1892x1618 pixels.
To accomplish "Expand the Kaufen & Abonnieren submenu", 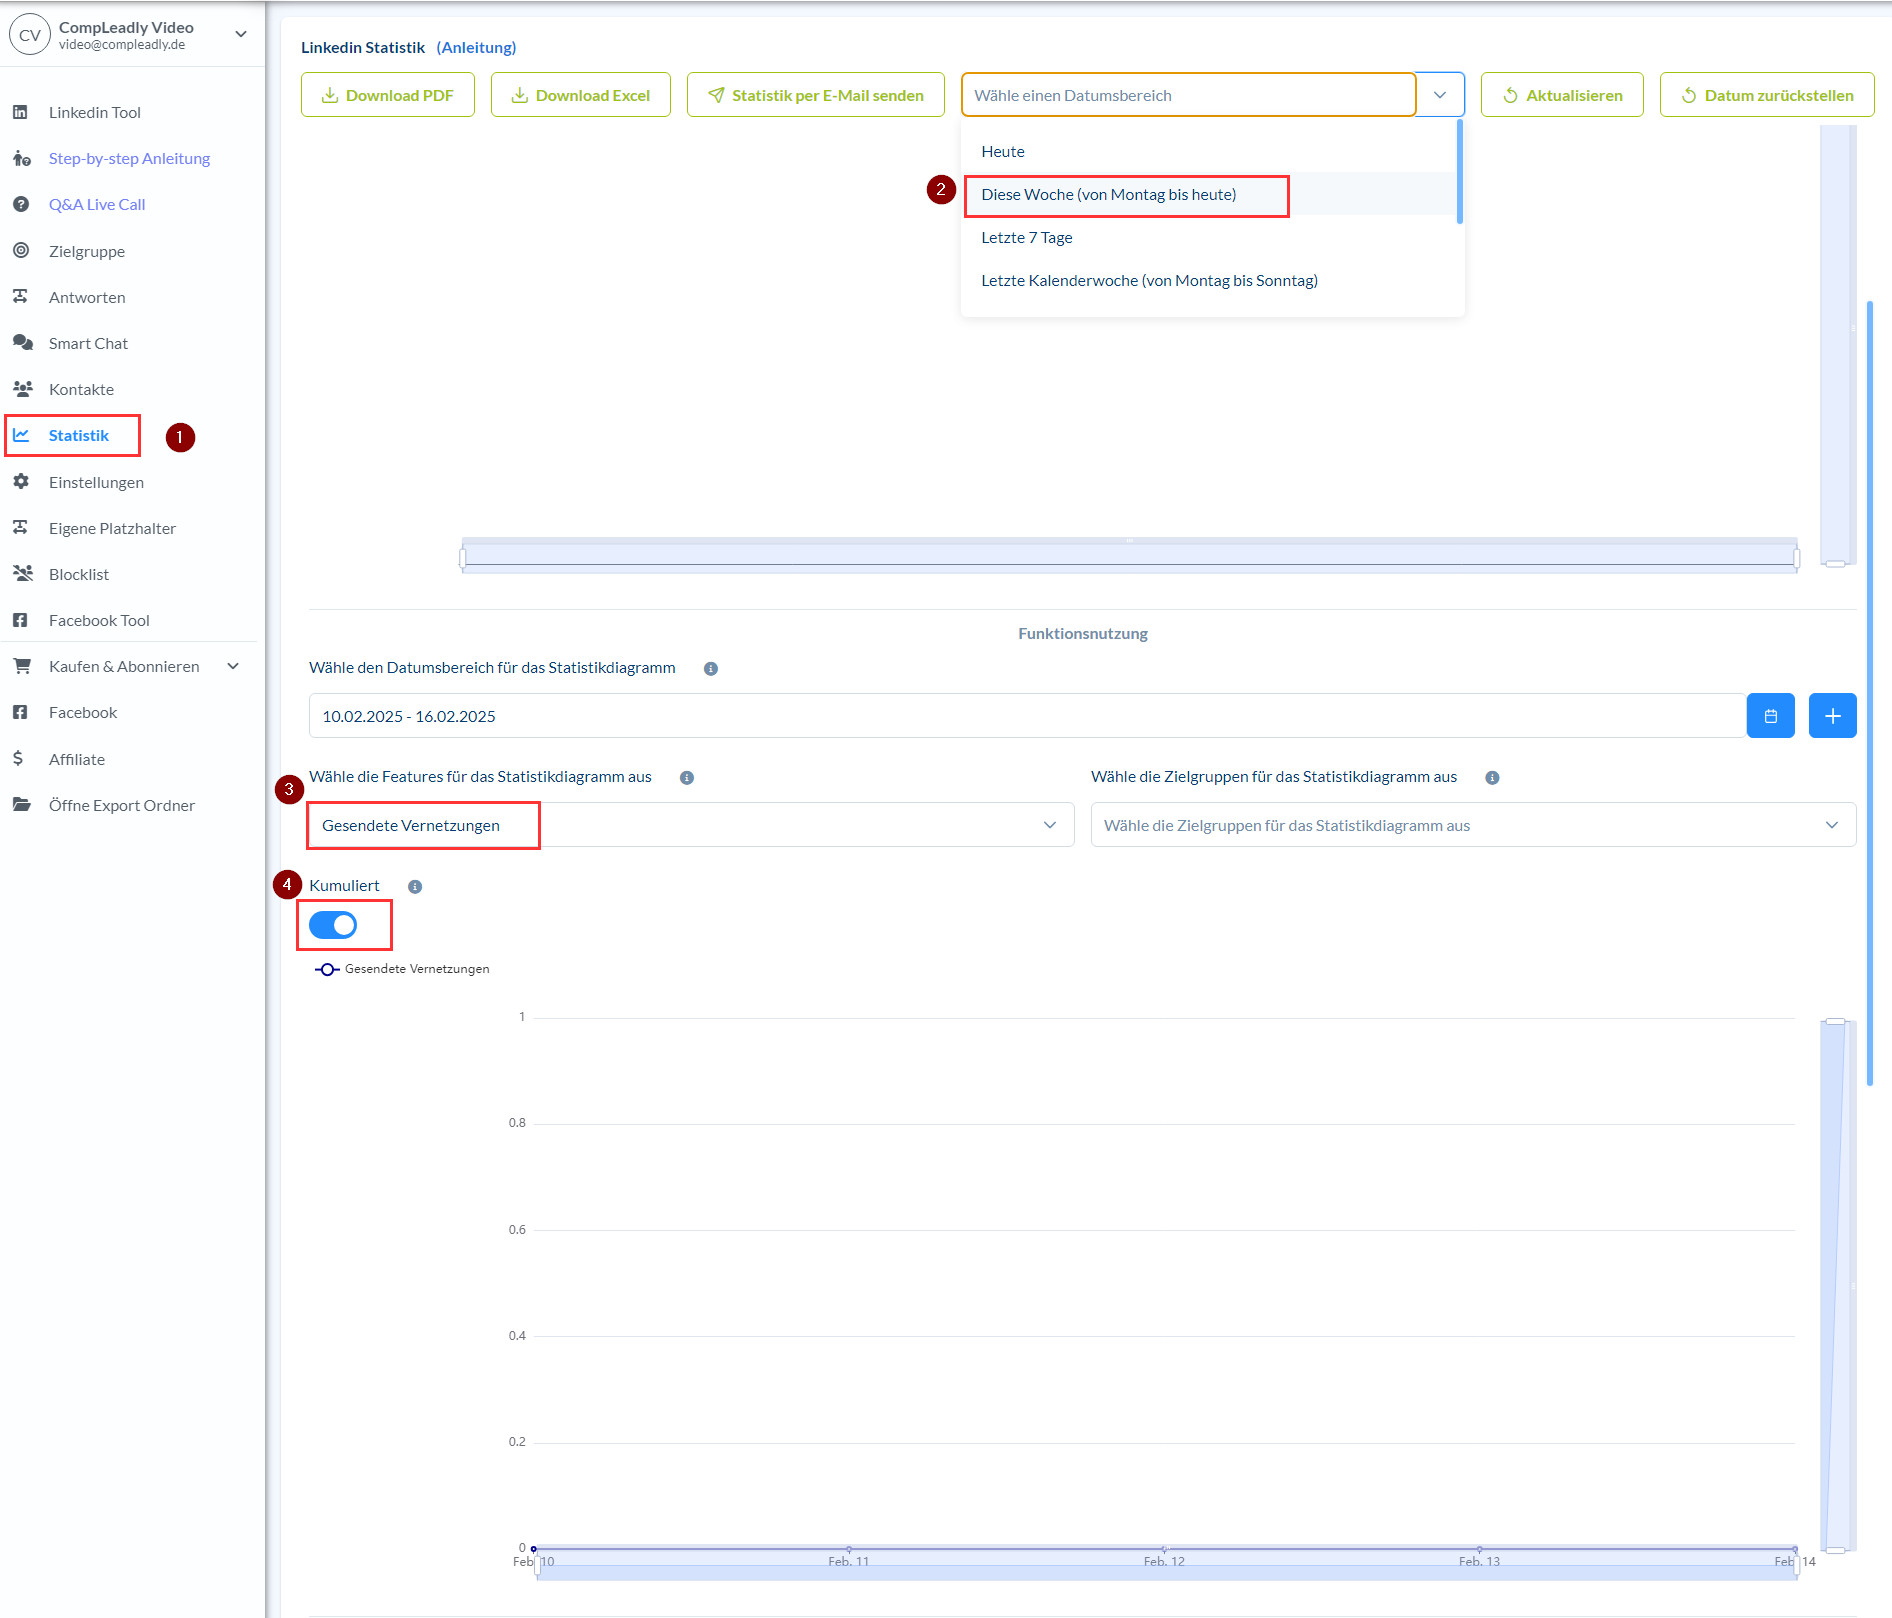I will 233,666.
